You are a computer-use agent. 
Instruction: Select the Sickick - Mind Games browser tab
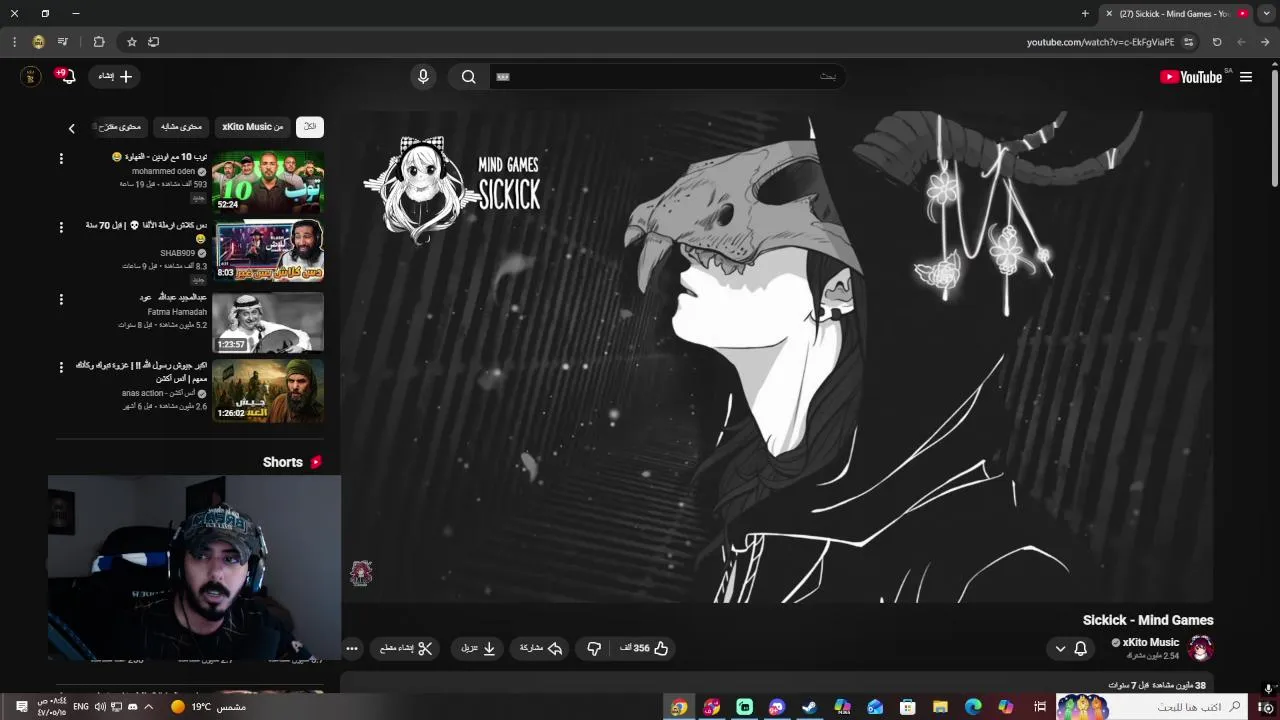(x=1175, y=14)
